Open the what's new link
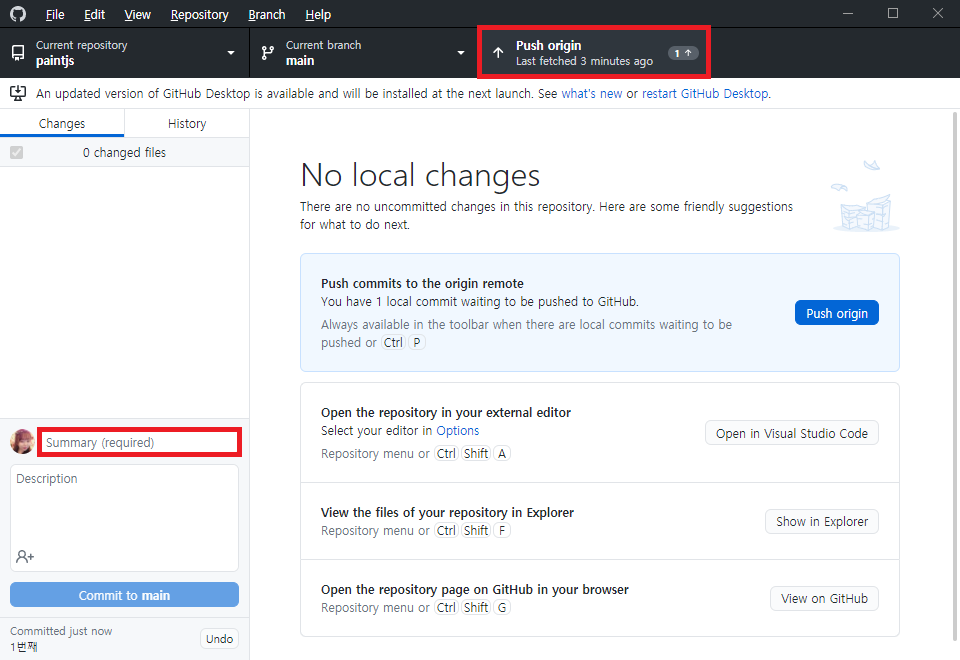 591,93
